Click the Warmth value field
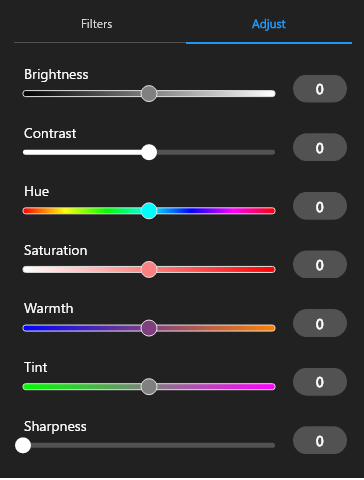 (x=320, y=324)
